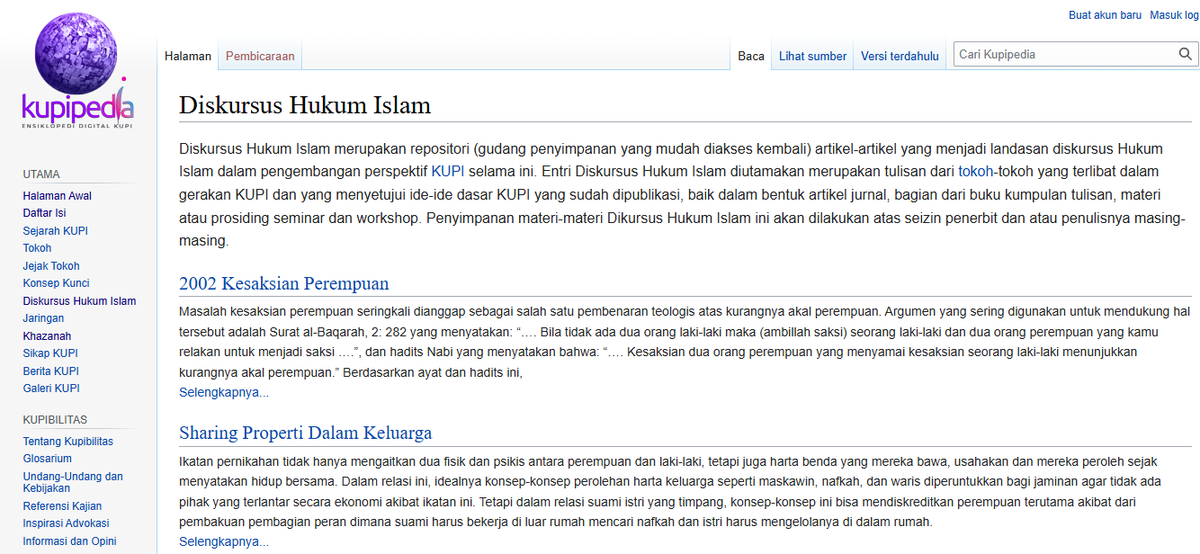Click the KUPI link in intro paragraph

click(x=447, y=171)
